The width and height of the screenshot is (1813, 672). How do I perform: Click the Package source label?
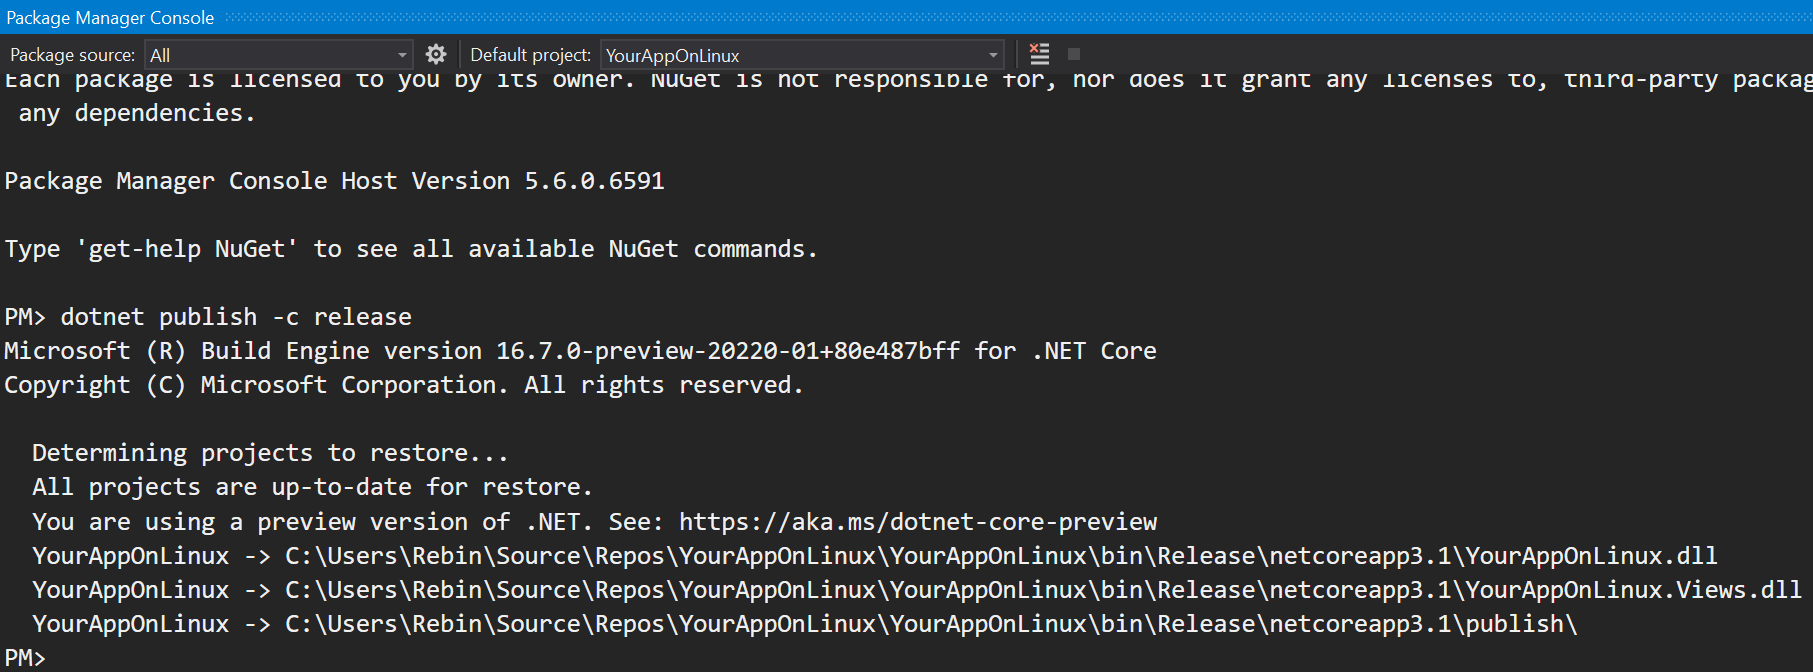click(x=72, y=55)
